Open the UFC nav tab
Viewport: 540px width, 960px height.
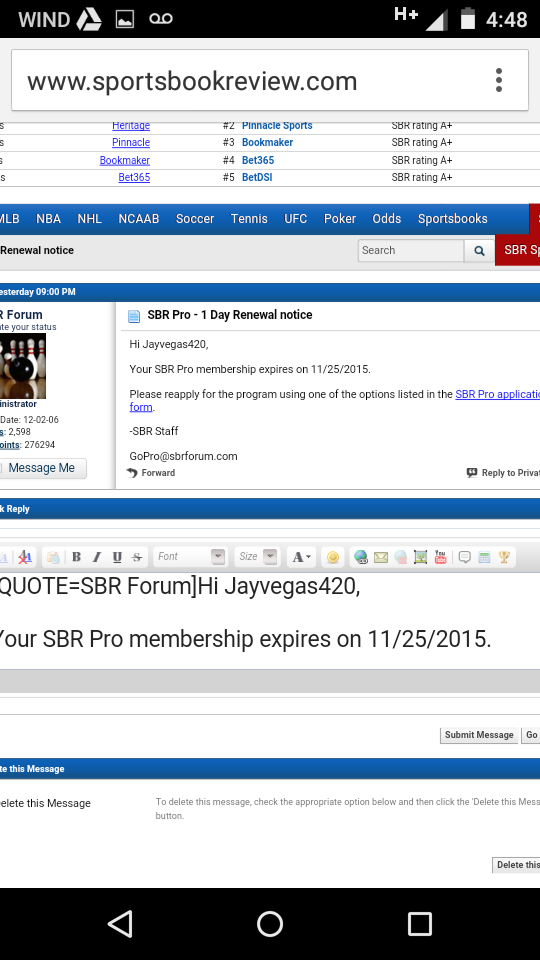coord(296,219)
